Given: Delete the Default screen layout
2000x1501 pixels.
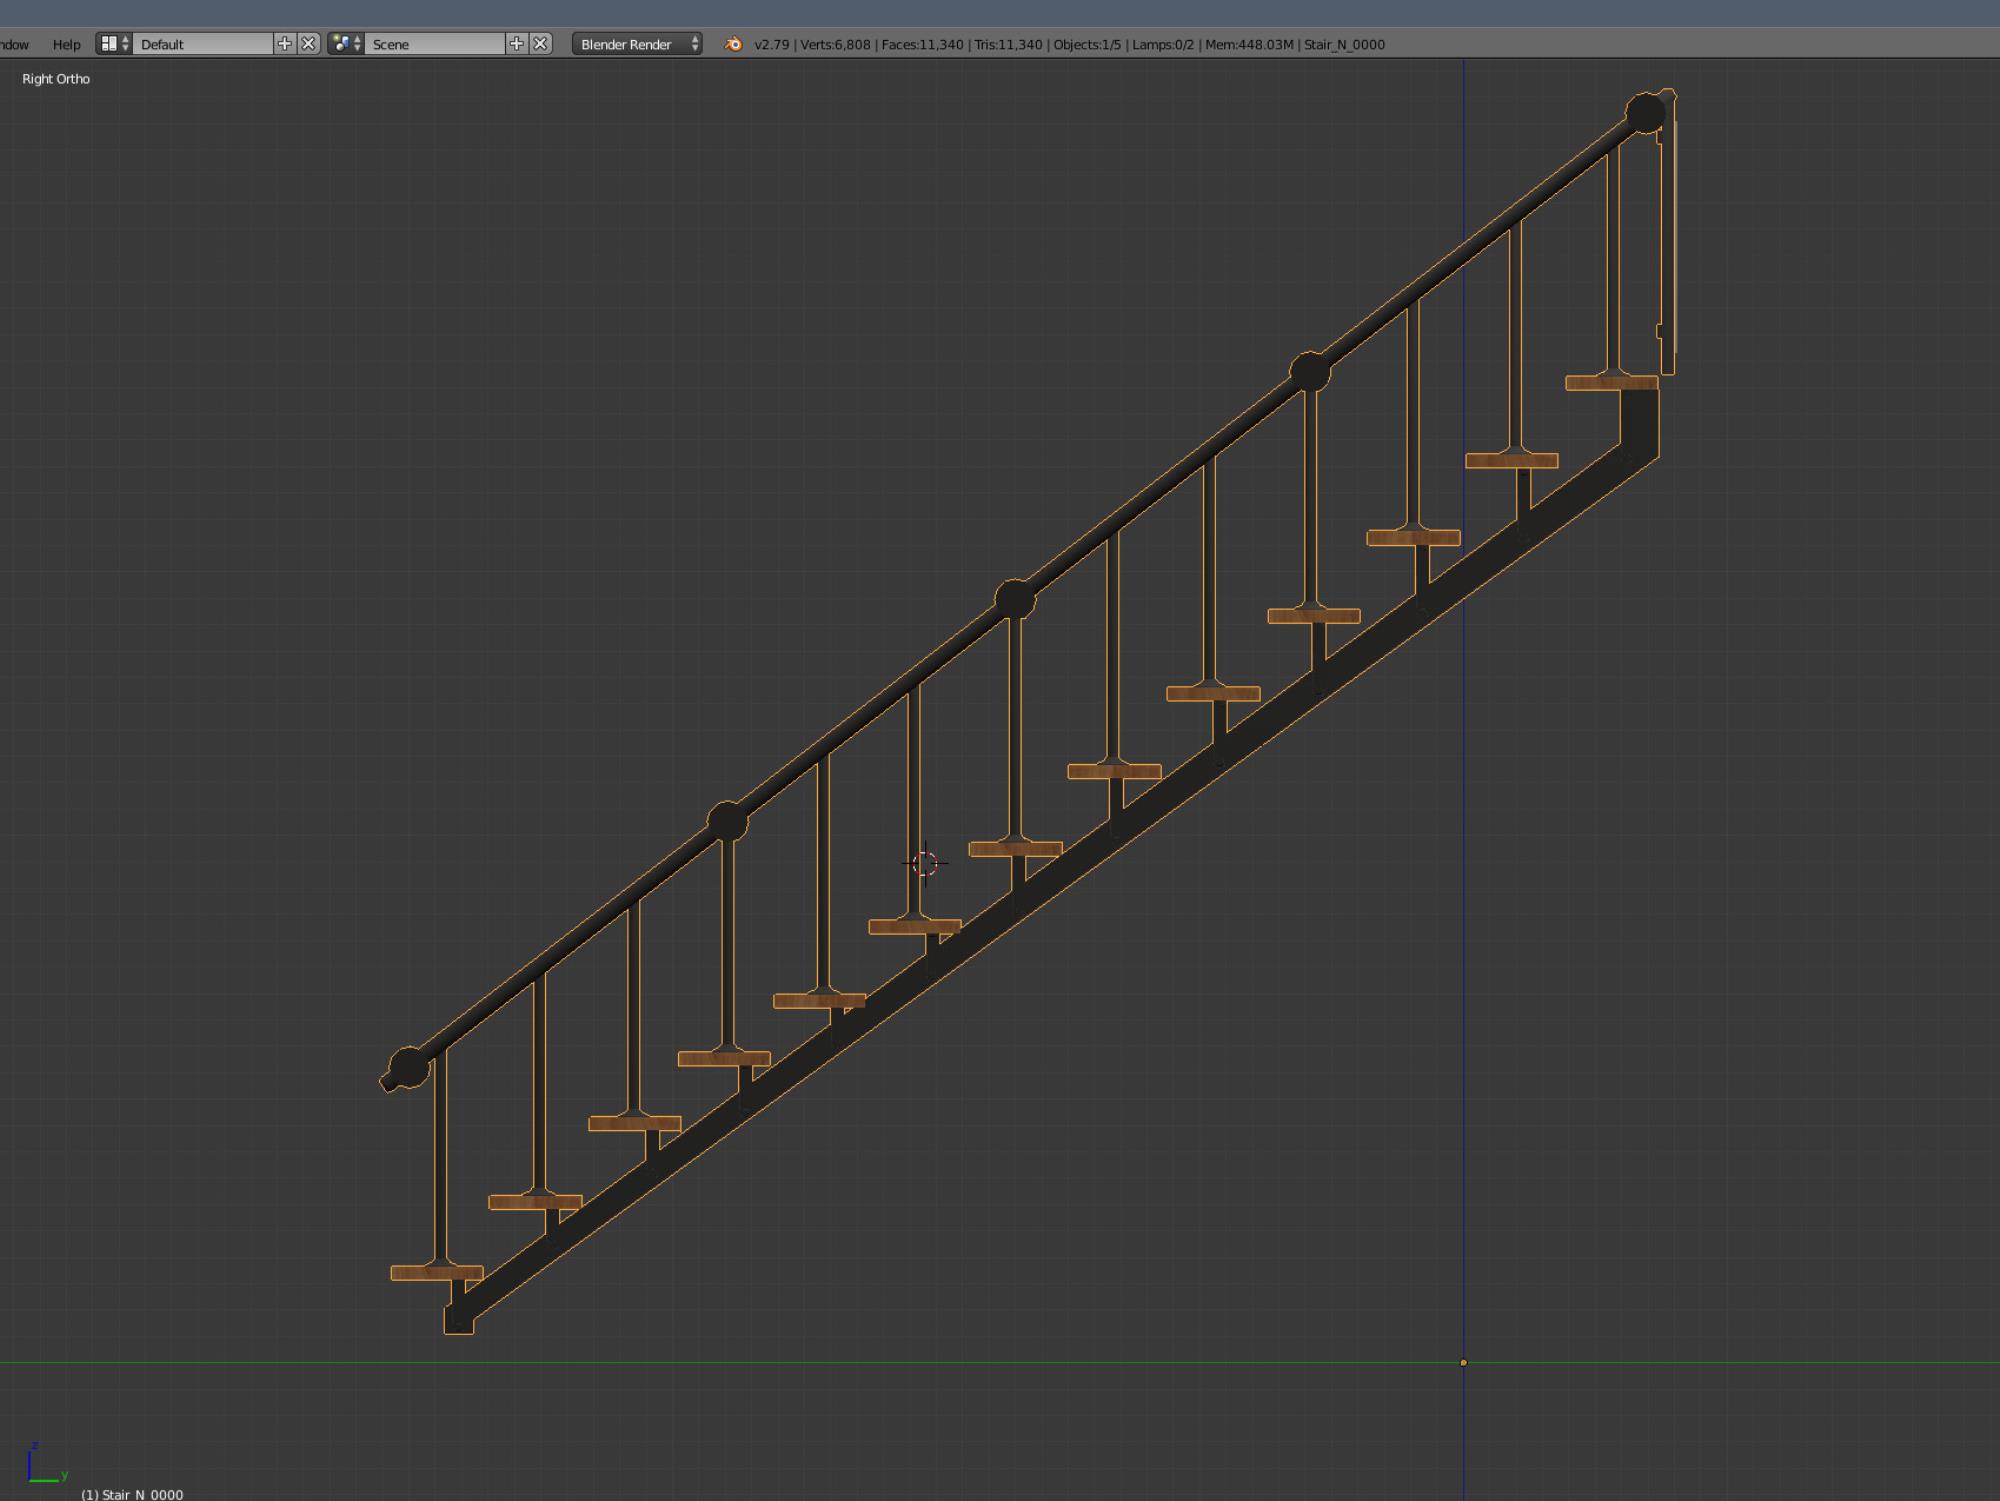Looking at the screenshot, I should (309, 44).
